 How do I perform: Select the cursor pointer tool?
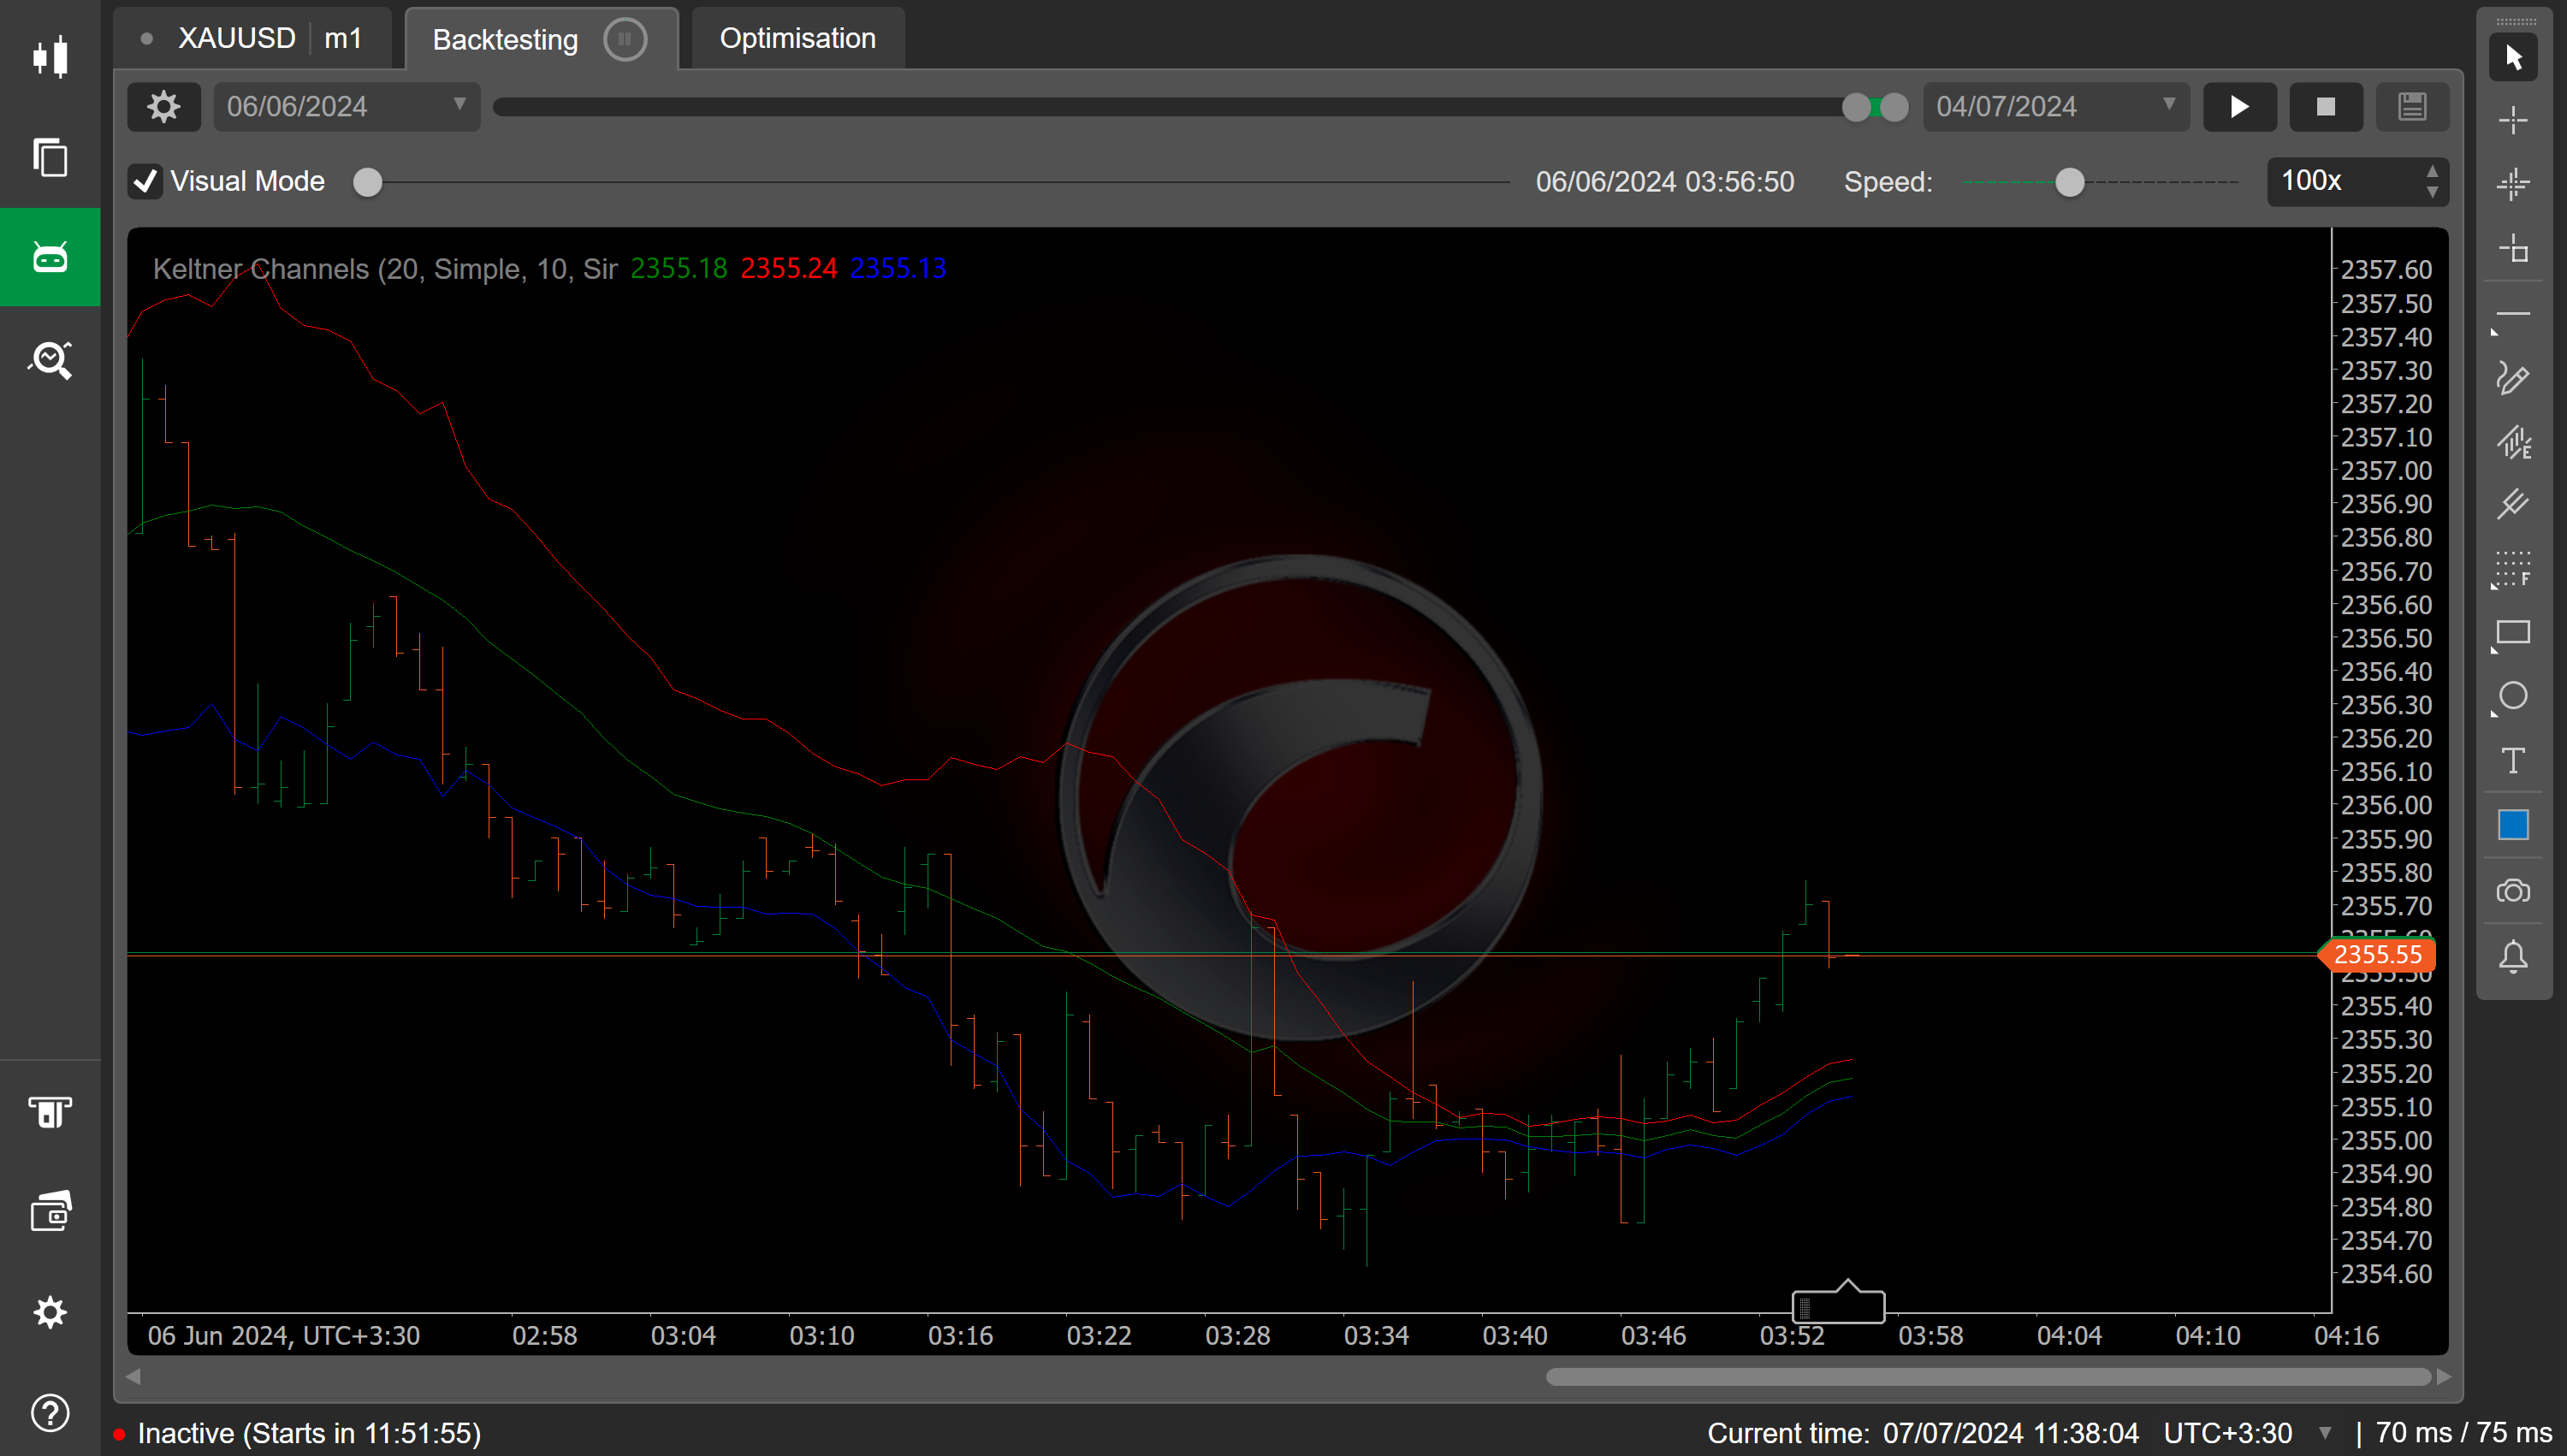point(2513,57)
